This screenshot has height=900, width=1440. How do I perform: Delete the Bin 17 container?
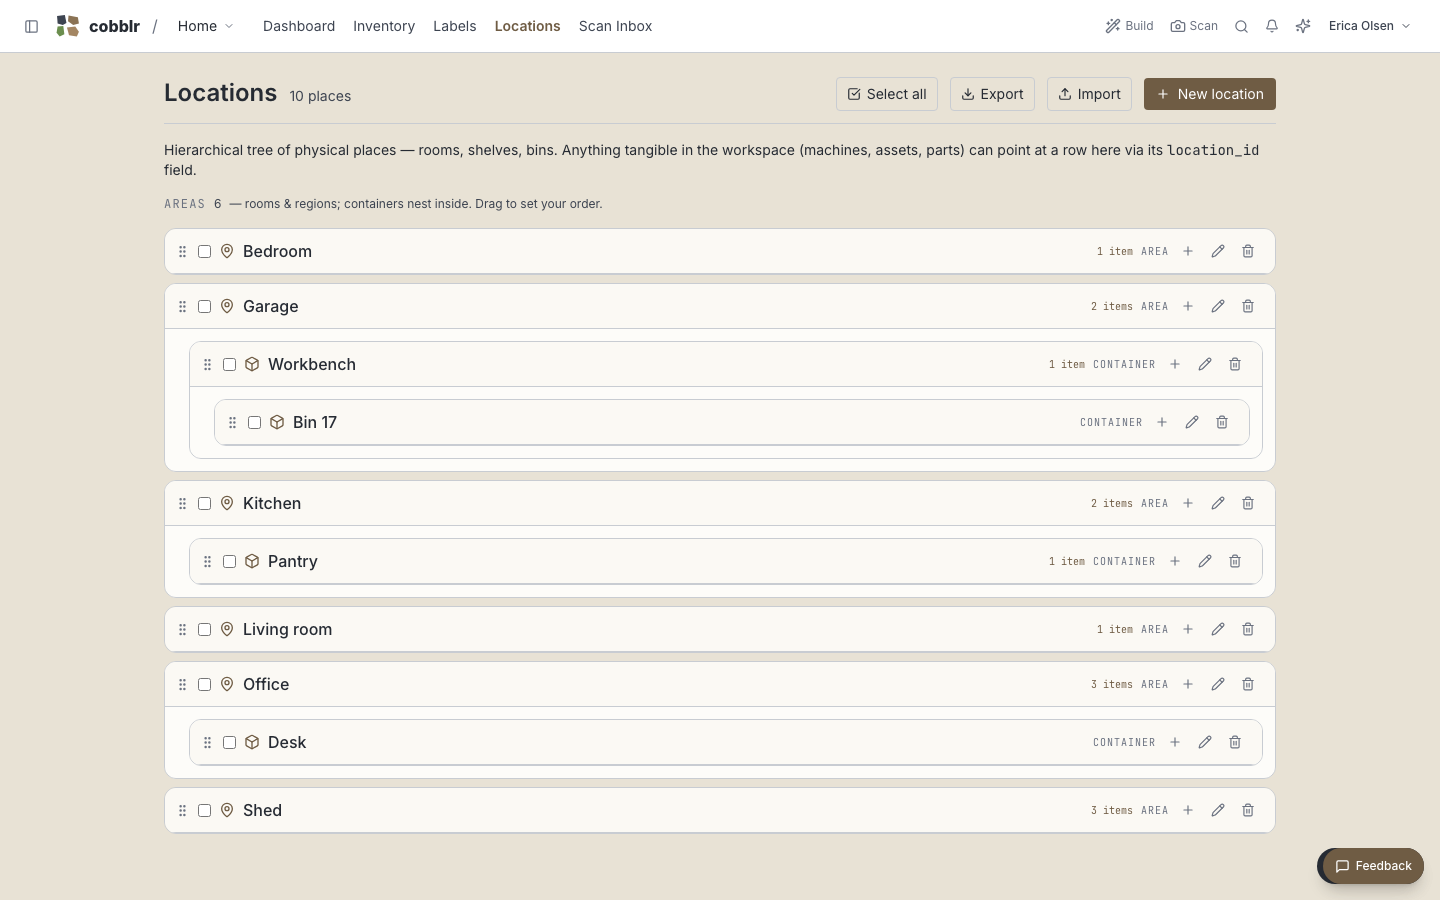click(1222, 422)
